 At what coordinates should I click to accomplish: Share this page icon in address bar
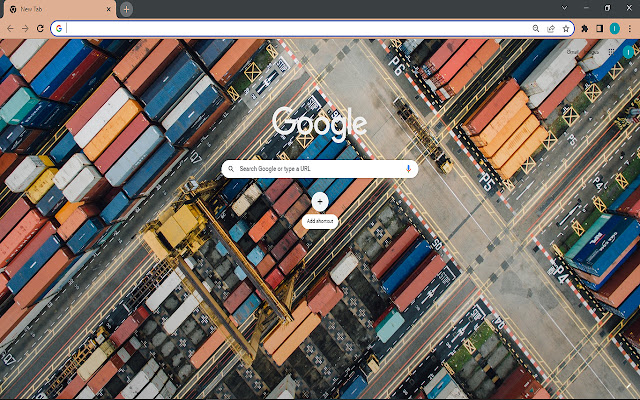pyautogui.click(x=551, y=29)
